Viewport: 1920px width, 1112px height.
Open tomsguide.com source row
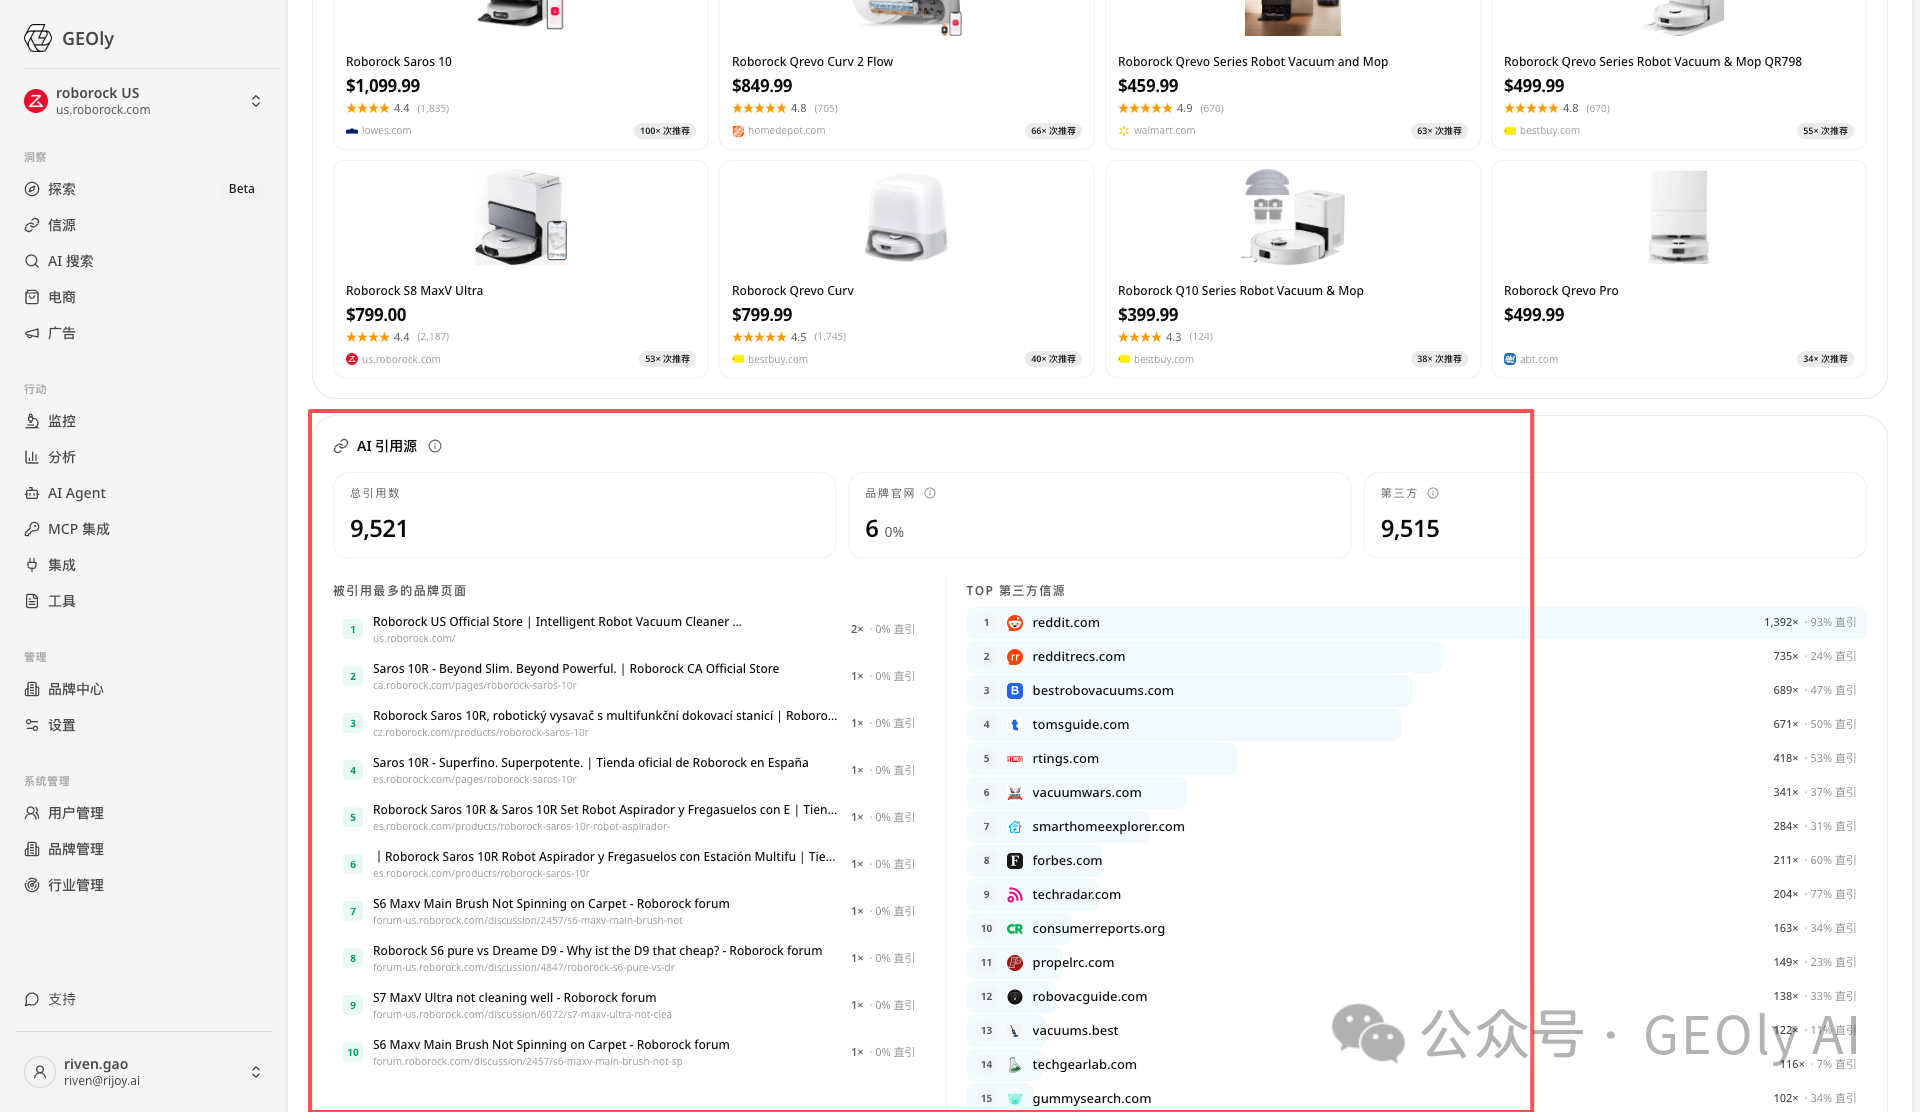pyautogui.click(x=1416, y=725)
